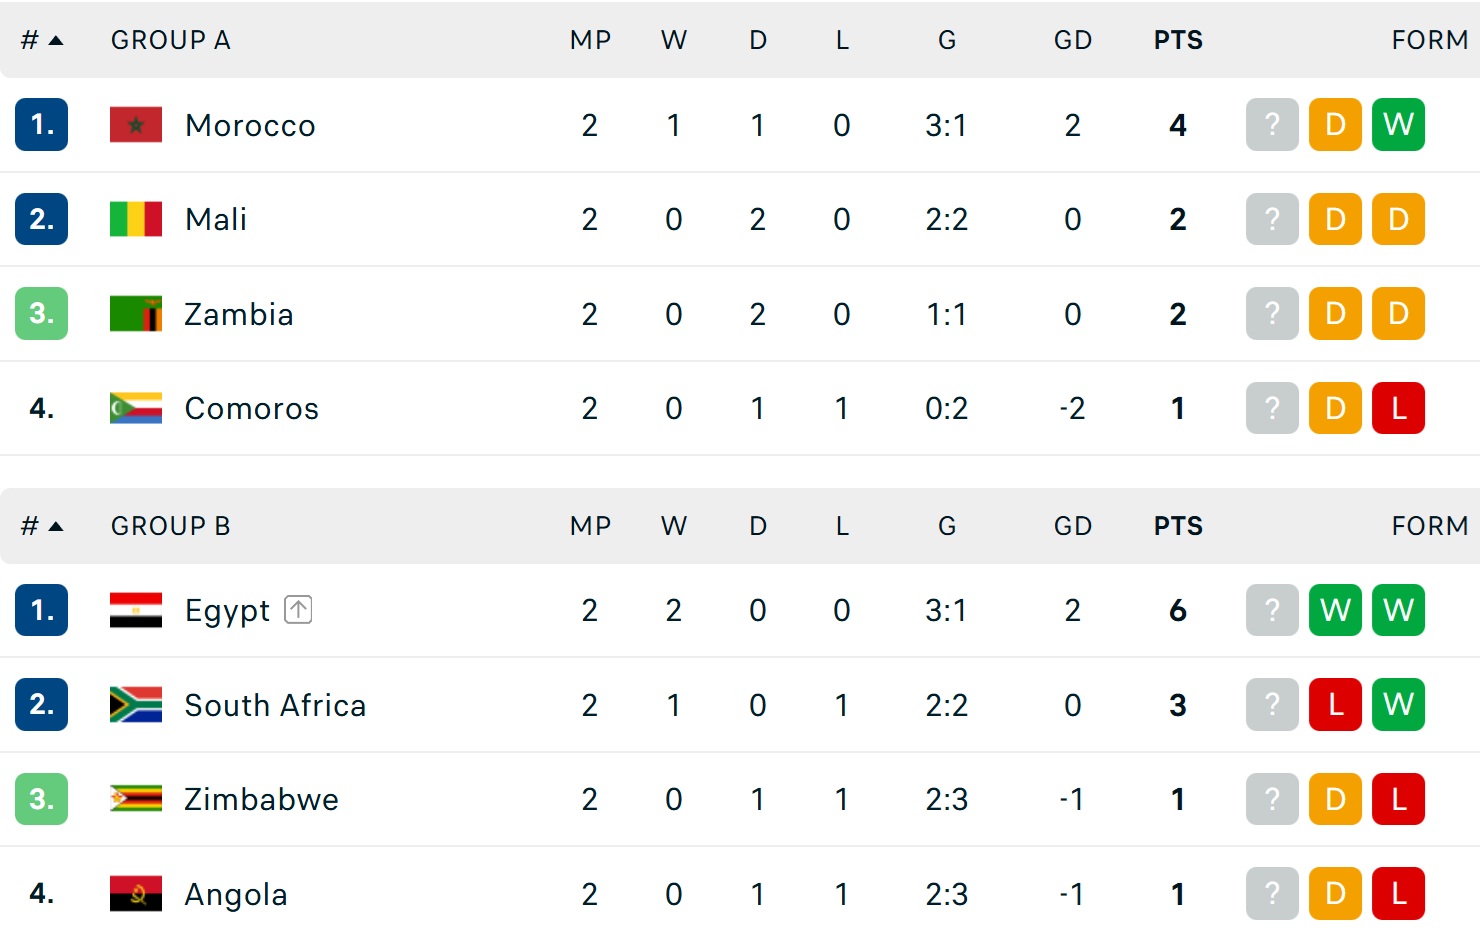Viewport: 1480px width, 939px height.
Task: Click Morocco's green W form badge
Action: (1398, 125)
